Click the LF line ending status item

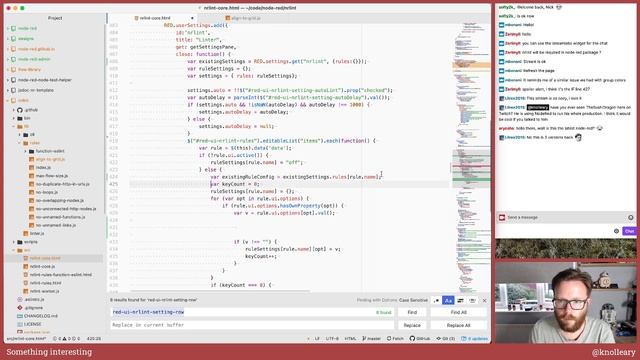pos(317,339)
